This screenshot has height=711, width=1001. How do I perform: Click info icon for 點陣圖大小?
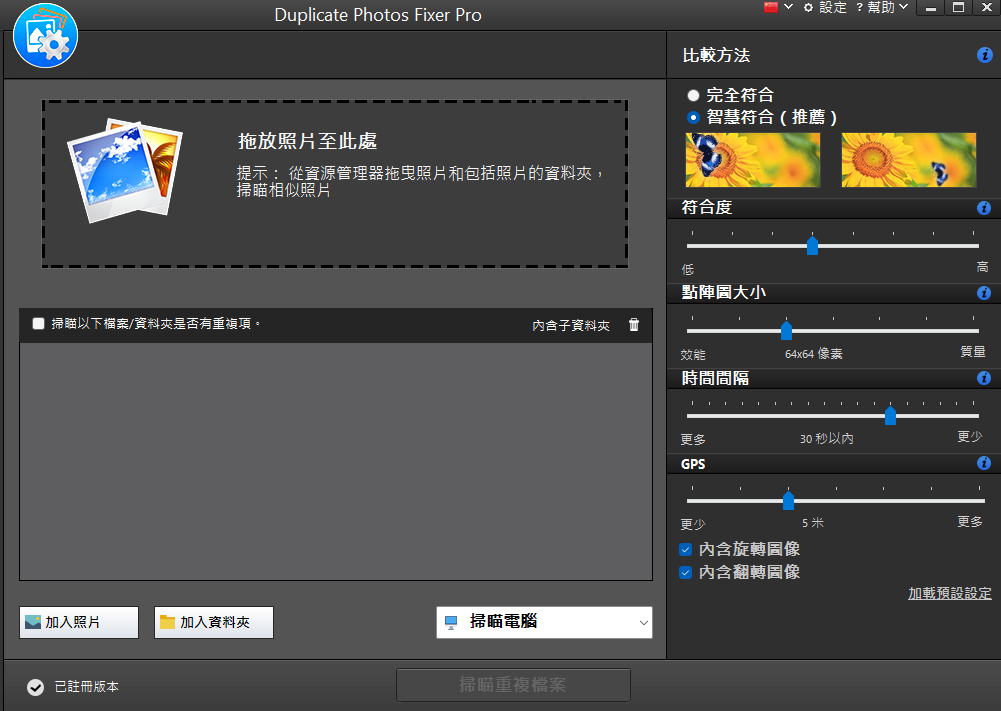[x=984, y=293]
